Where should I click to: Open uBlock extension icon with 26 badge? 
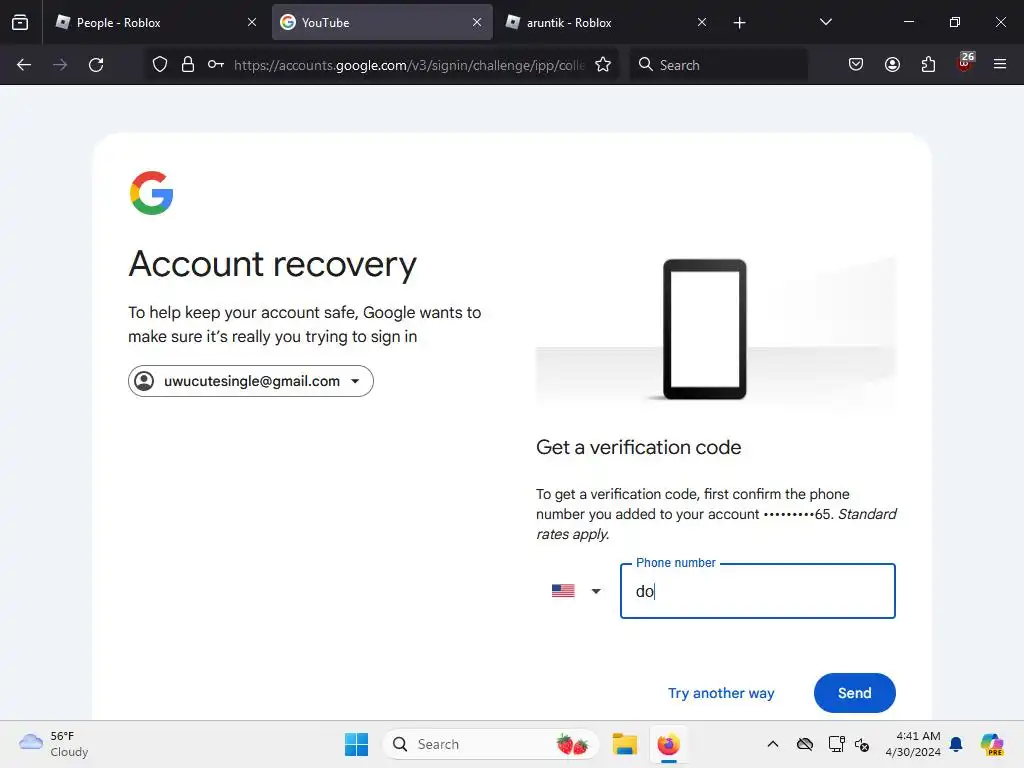(x=965, y=63)
